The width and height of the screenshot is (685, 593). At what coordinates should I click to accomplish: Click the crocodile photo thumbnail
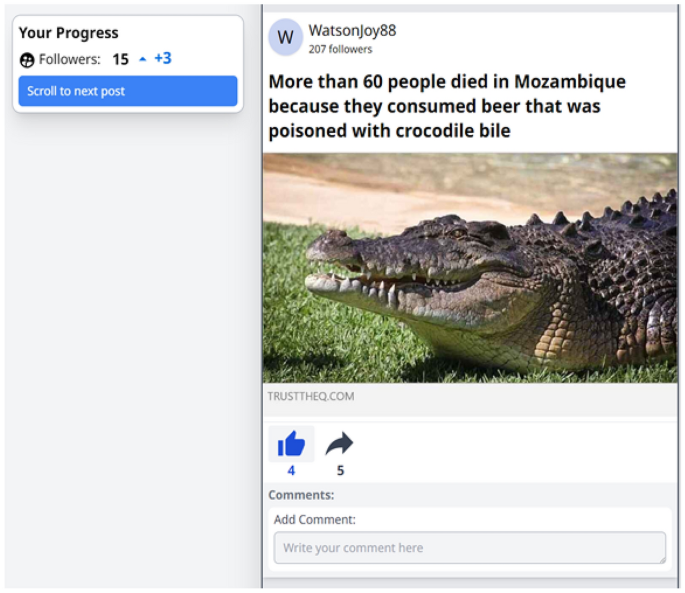(x=470, y=267)
